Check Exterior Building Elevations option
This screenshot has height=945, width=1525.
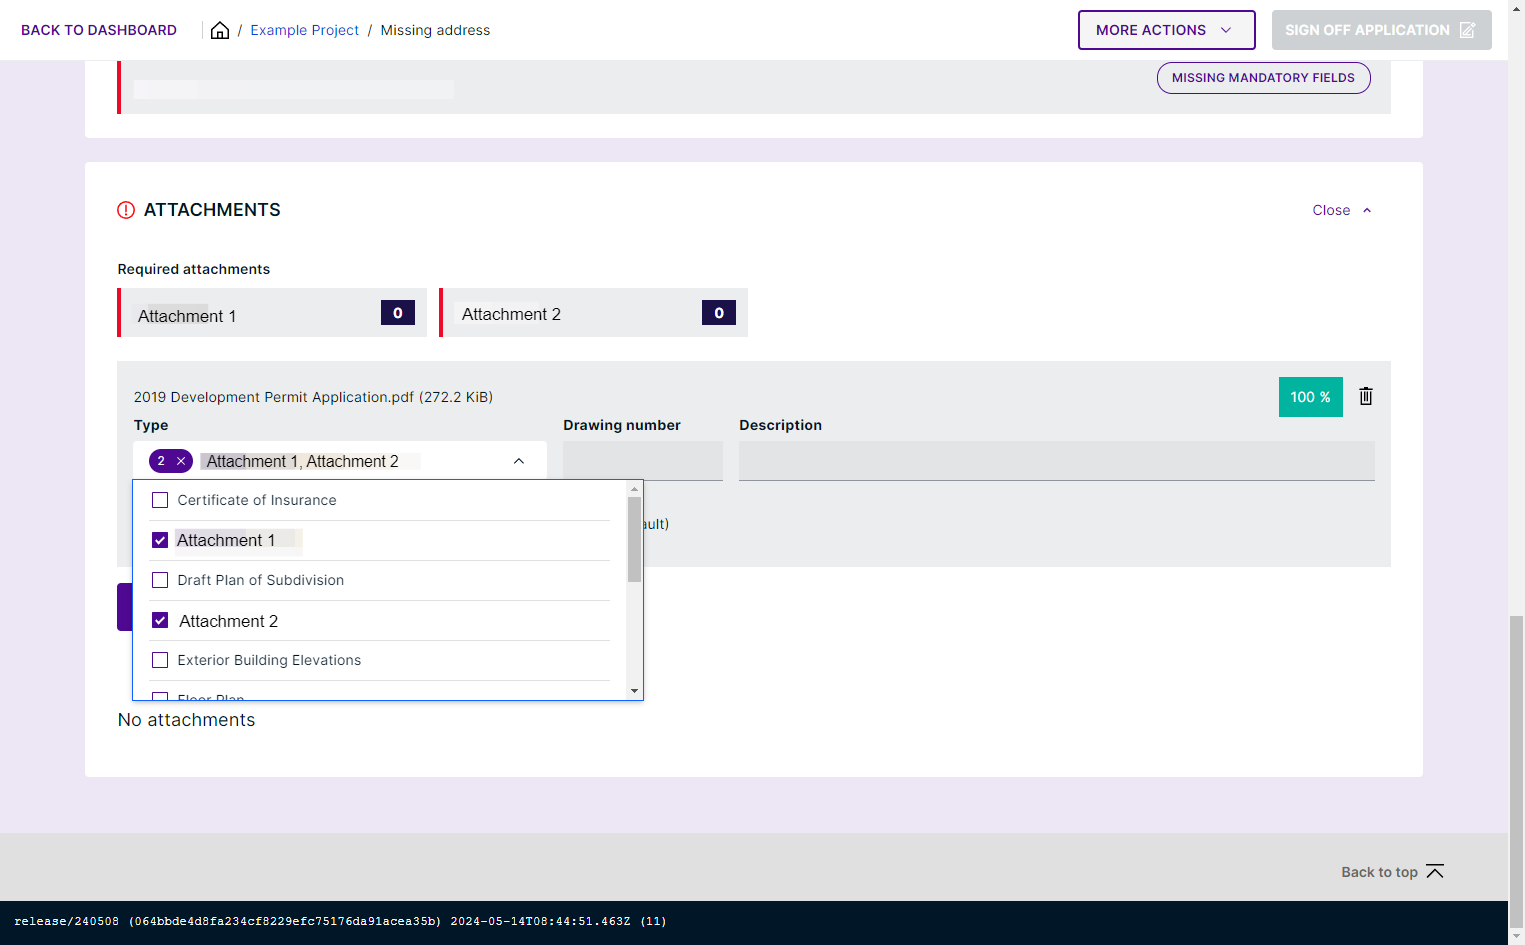160,660
